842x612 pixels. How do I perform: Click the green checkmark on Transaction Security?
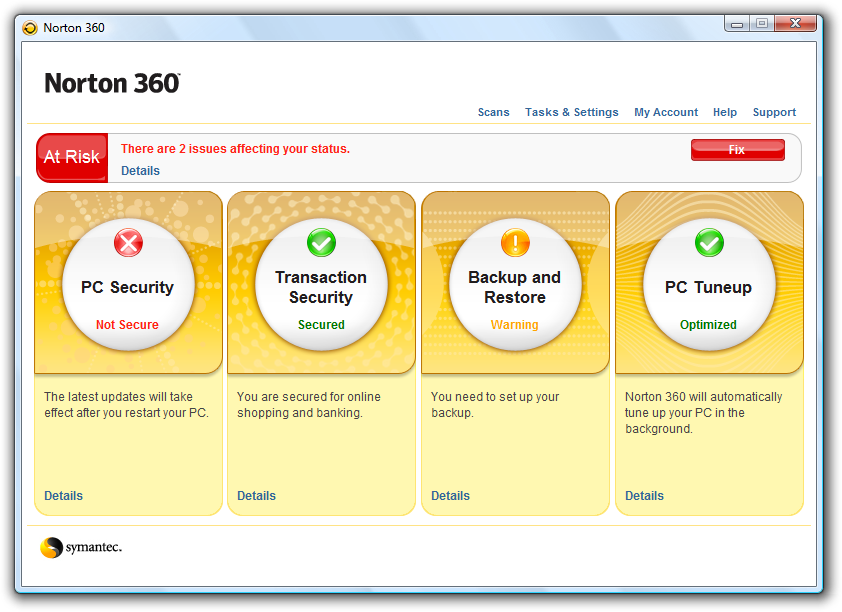321,243
